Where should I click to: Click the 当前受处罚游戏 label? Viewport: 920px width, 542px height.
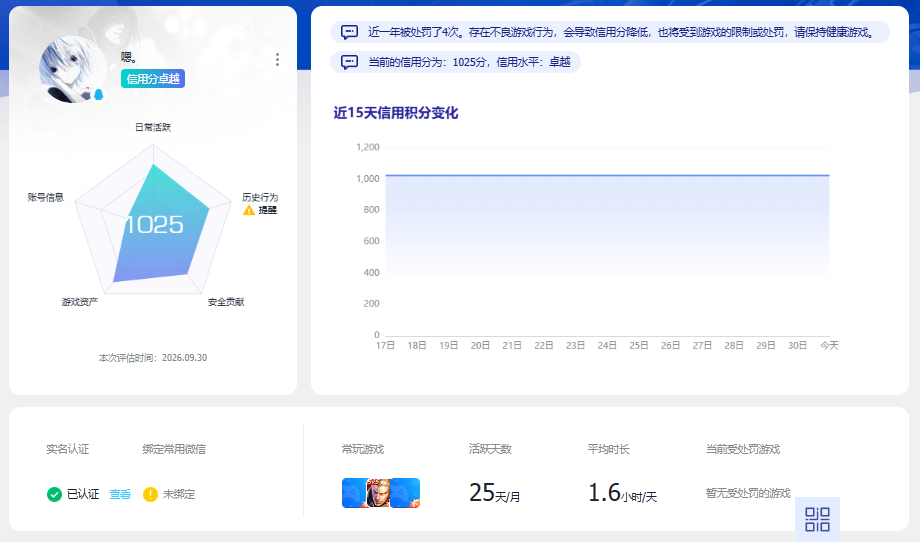pyautogui.click(x=743, y=449)
